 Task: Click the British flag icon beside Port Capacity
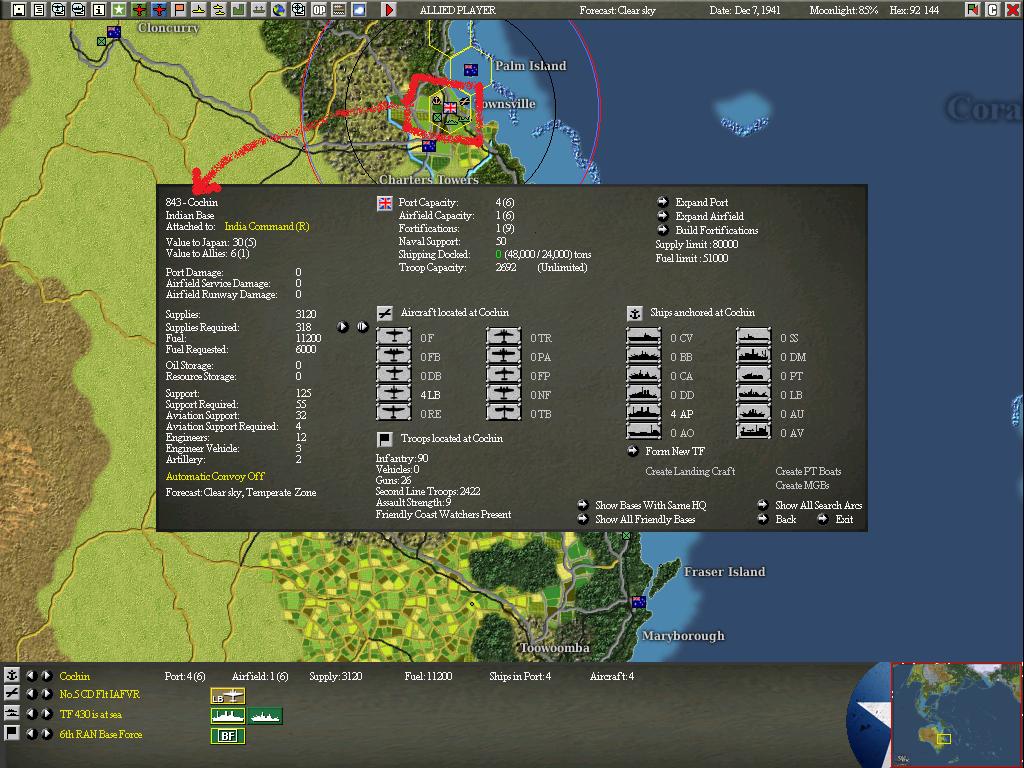(x=385, y=203)
